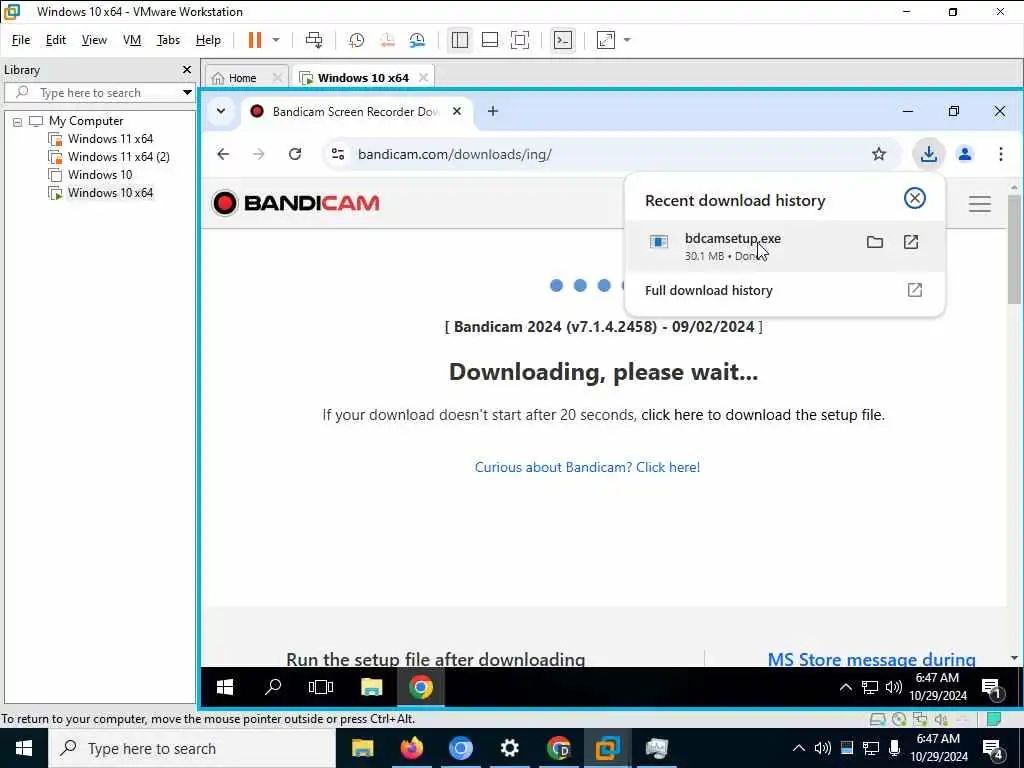
Task: Open 'Curious about Bandicam? Click here!' link
Action: (587, 468)
